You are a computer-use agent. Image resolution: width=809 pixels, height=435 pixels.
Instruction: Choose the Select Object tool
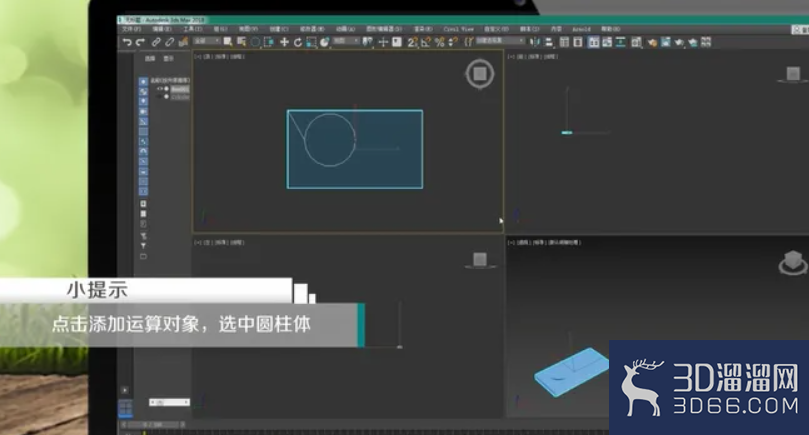(x=228, y=42)
